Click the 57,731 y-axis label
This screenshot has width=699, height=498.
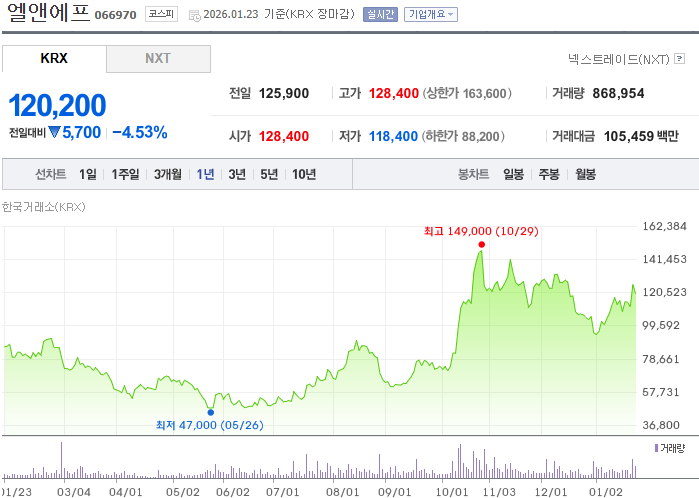tap(661, 392)
